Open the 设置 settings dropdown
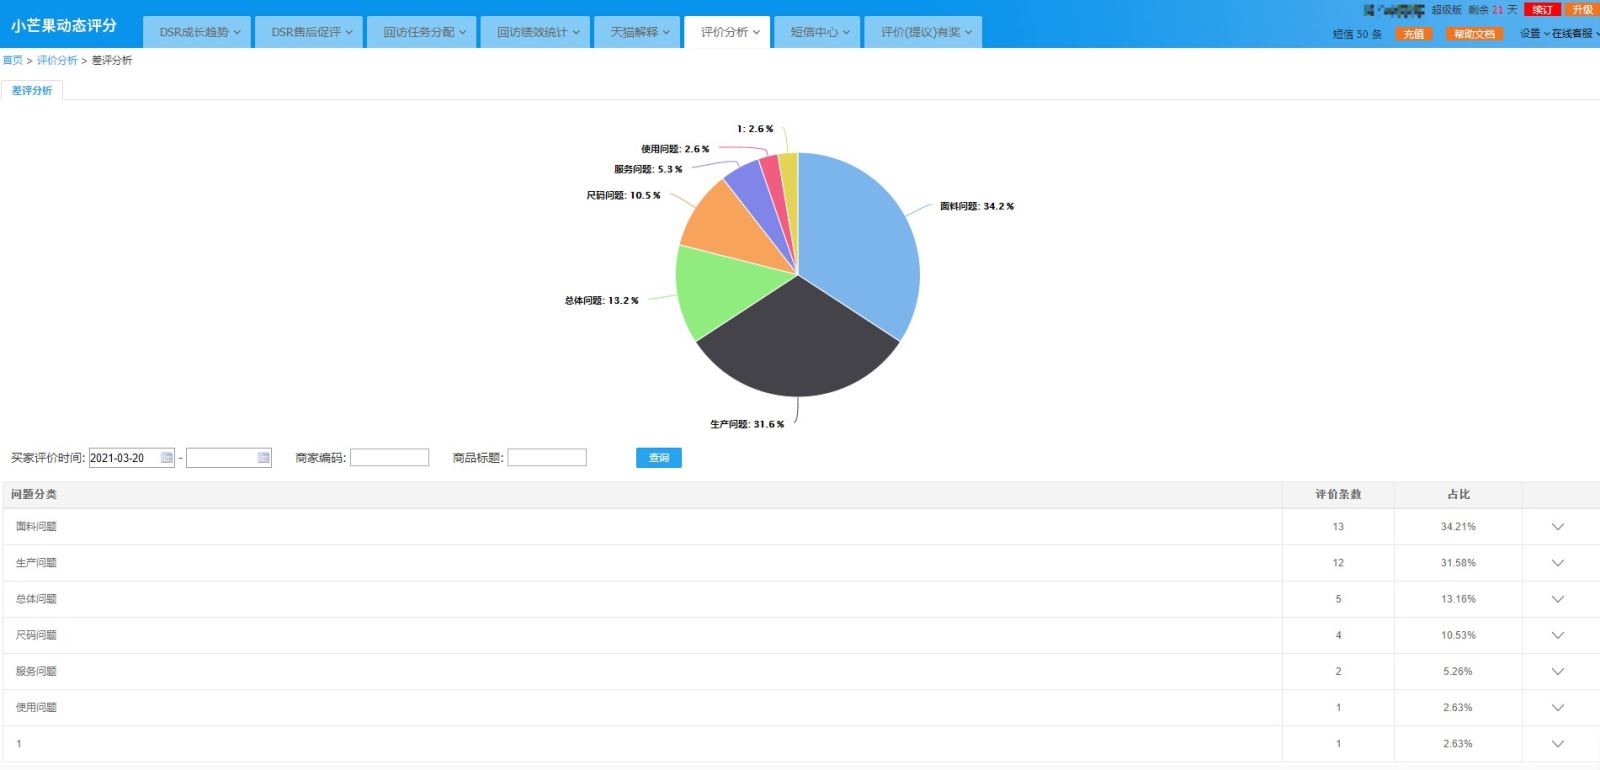 (x=1534, y=34)
